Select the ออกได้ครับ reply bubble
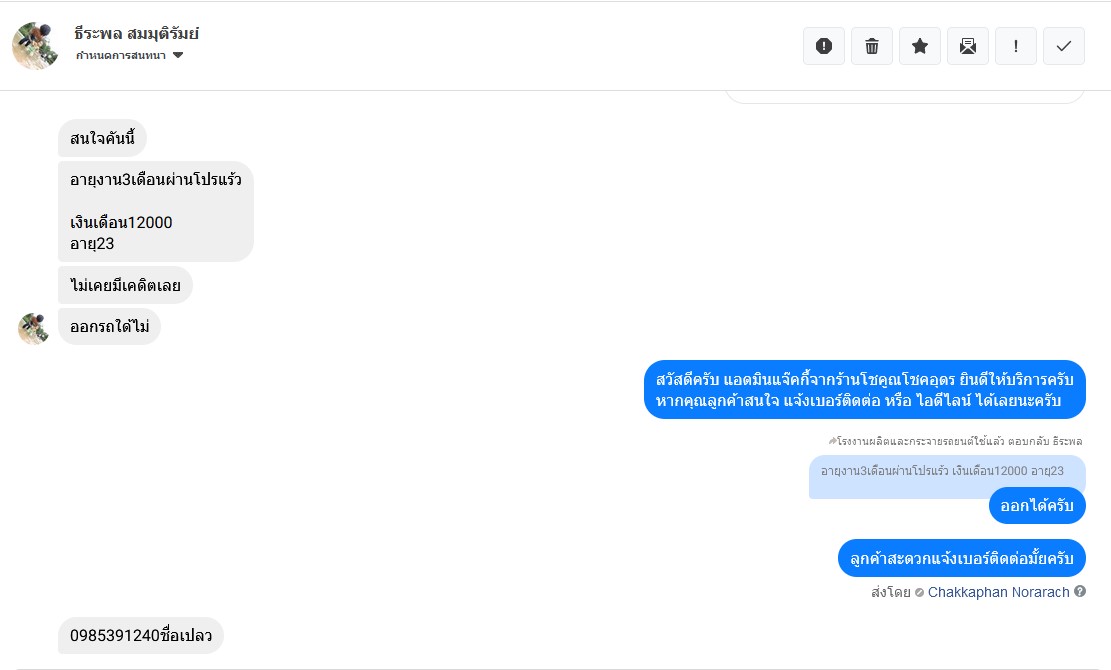The width and height of the screenshot is (1111, 670). [x=1037, y=506]
